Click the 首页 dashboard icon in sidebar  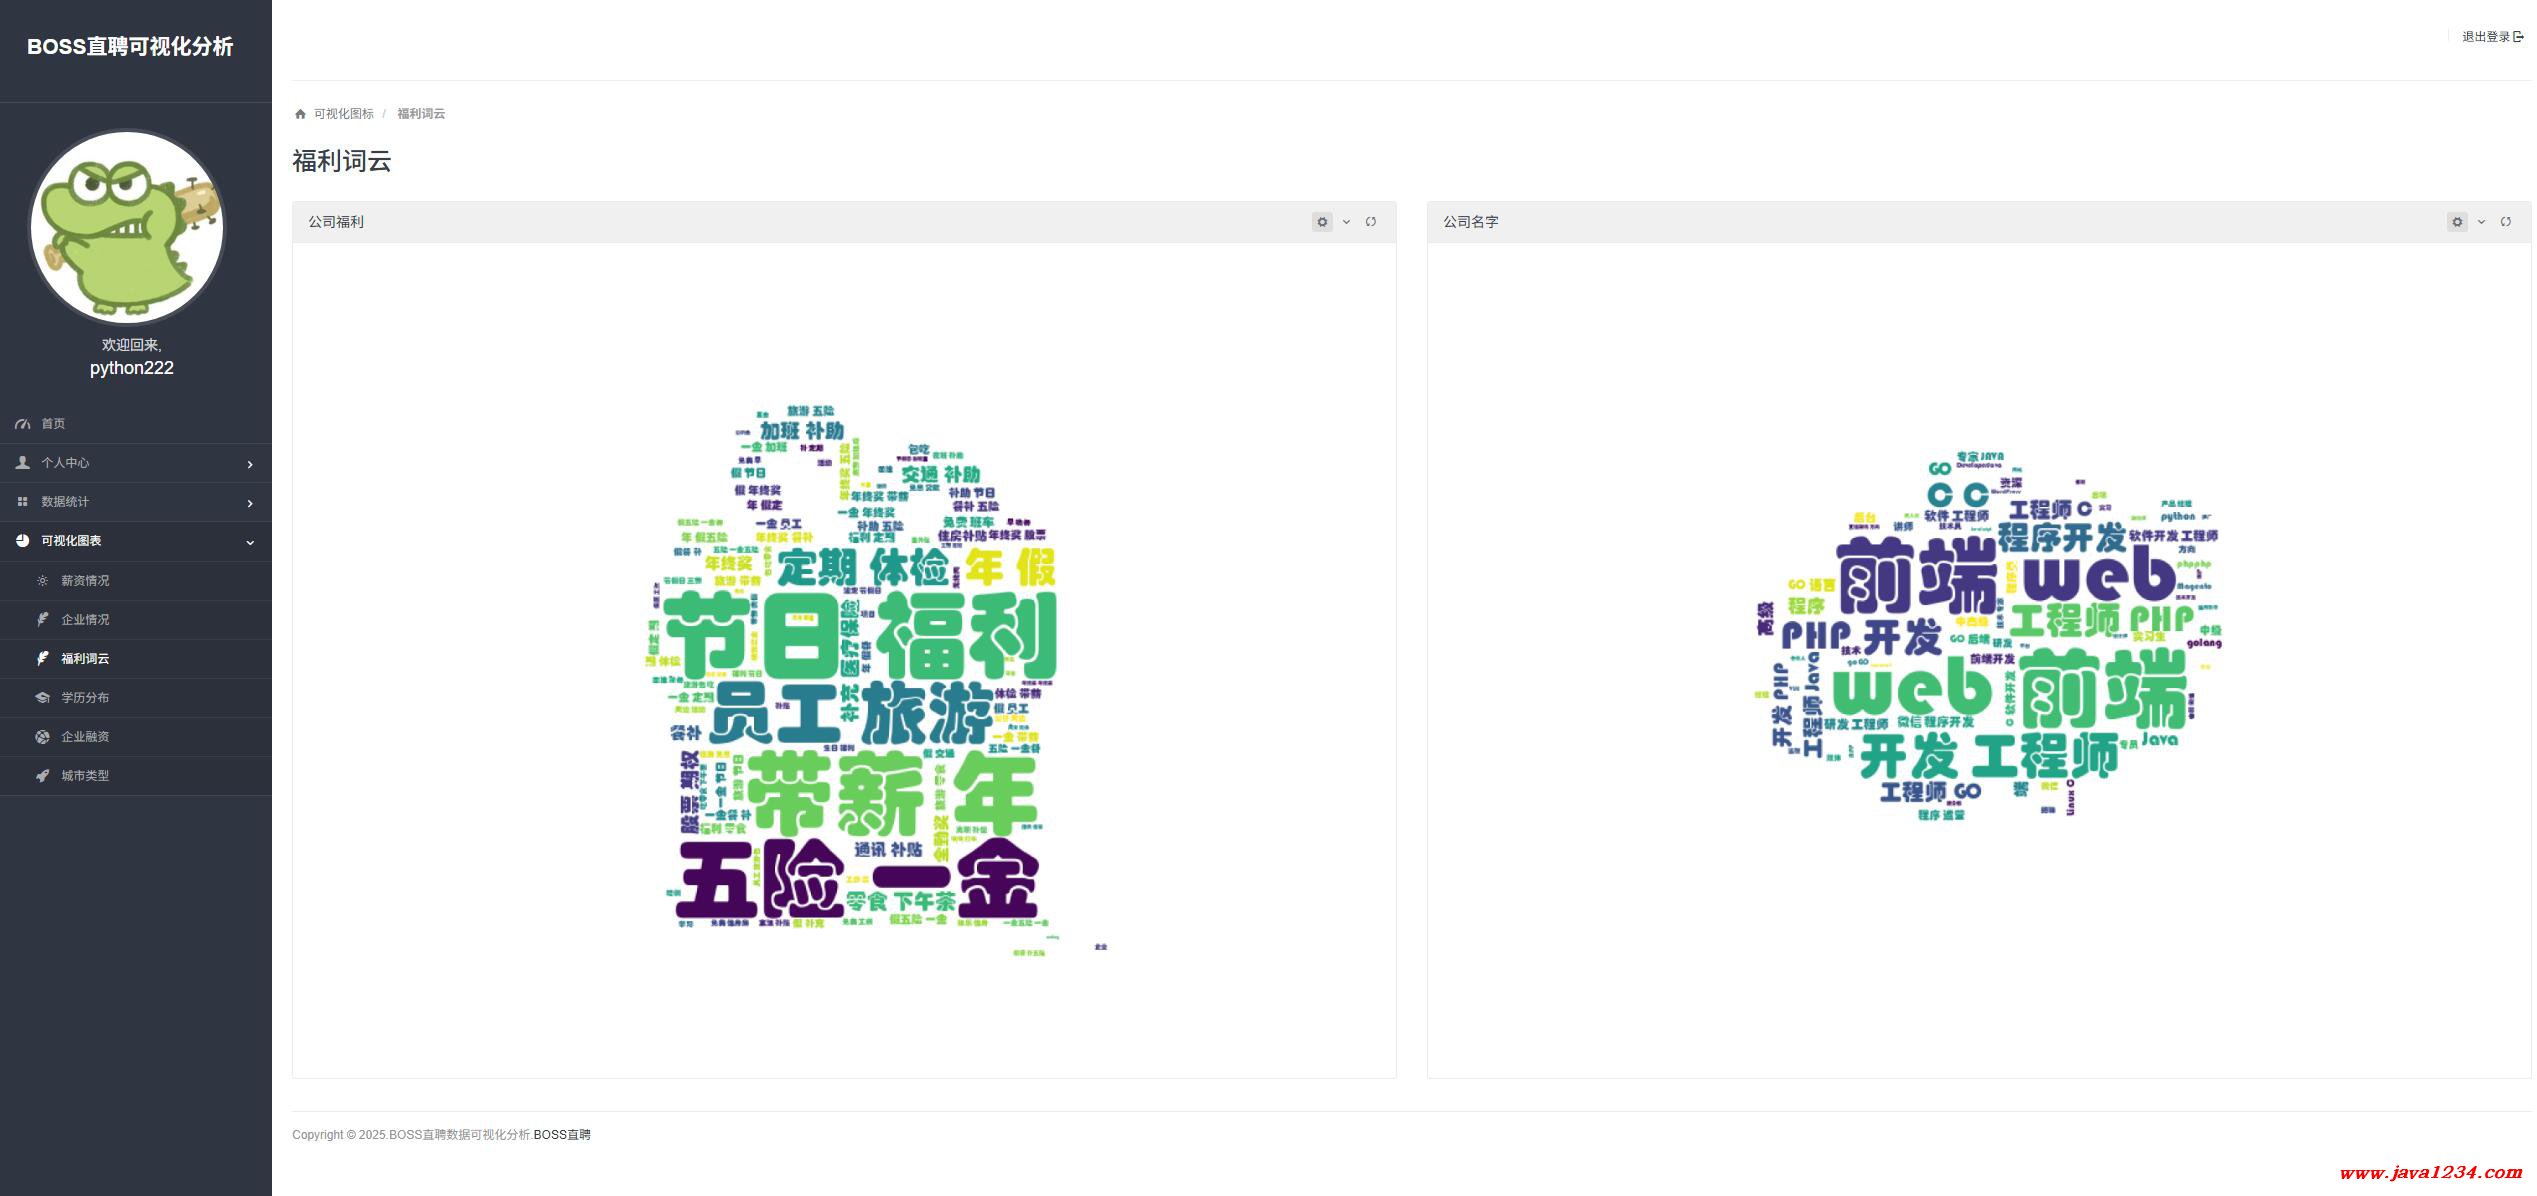22,424
